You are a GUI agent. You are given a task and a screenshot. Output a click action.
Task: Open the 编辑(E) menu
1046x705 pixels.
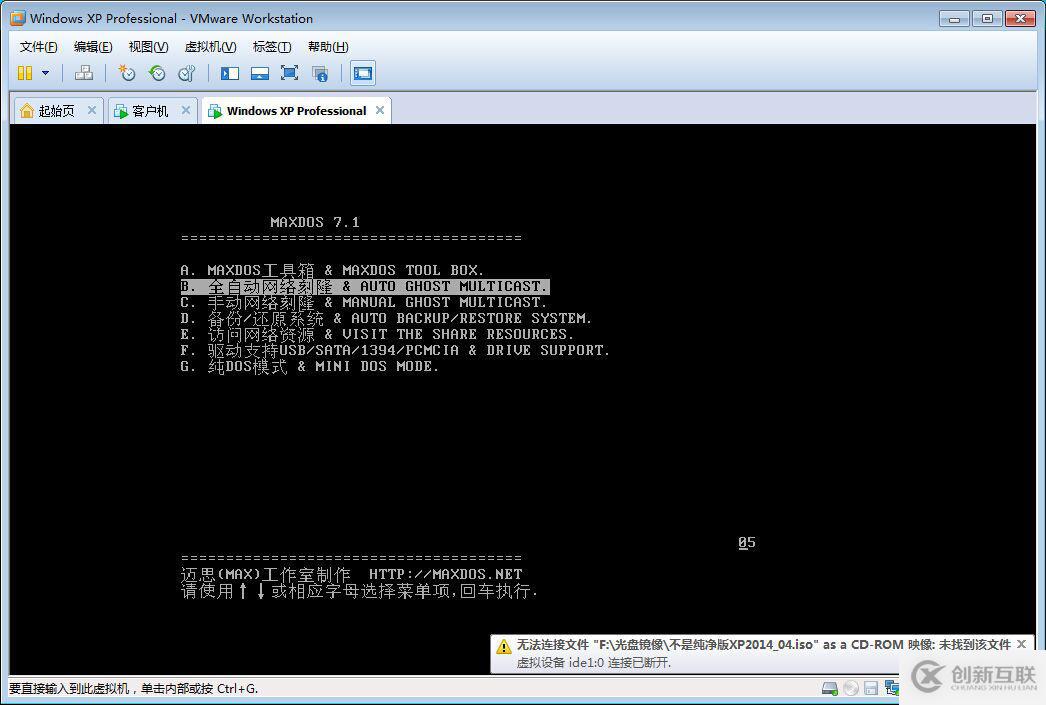coord(93,47)
